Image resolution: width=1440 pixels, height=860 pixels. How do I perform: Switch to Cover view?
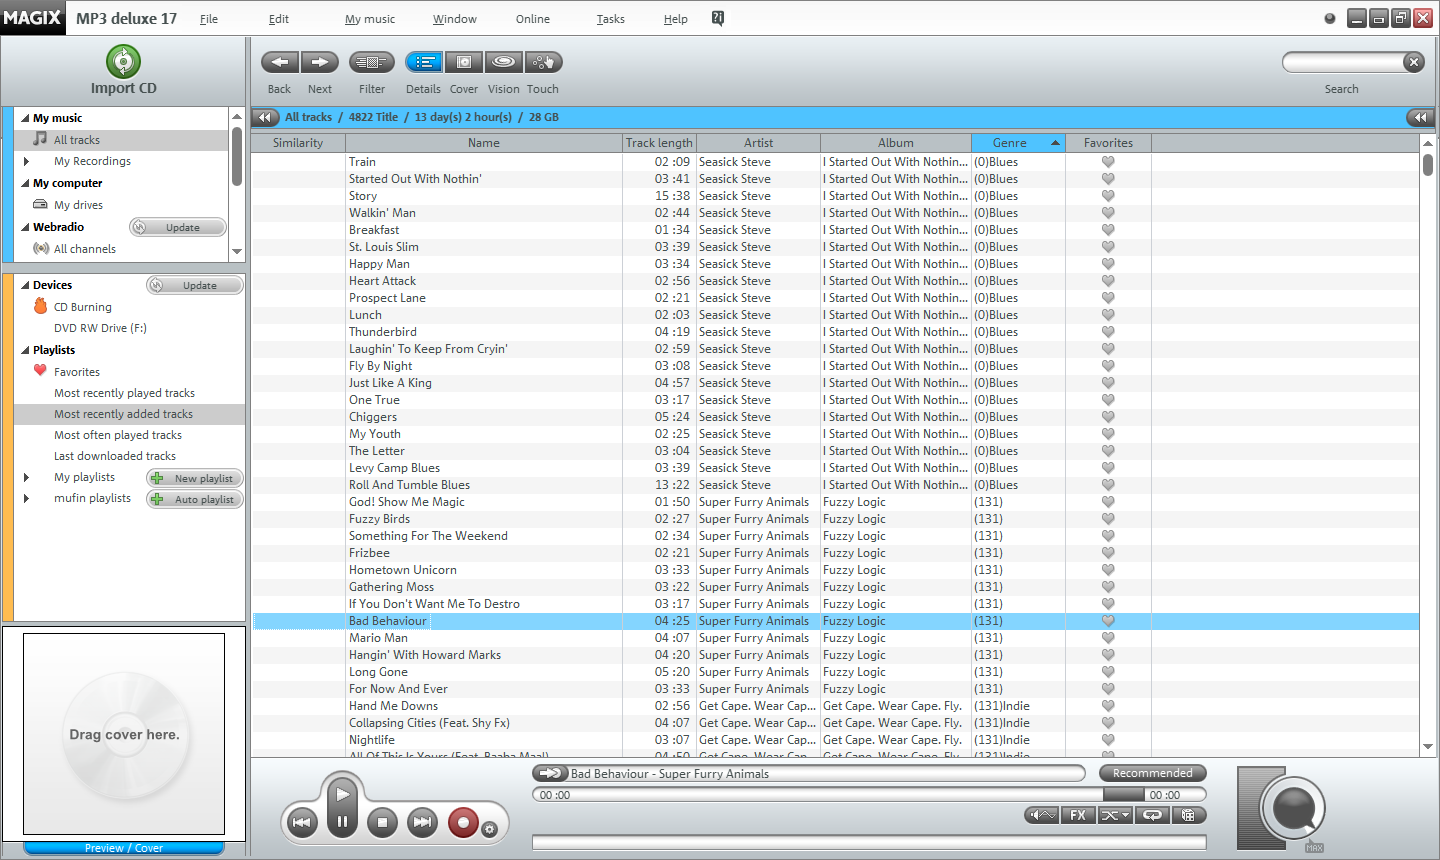(x=464, y=62)
